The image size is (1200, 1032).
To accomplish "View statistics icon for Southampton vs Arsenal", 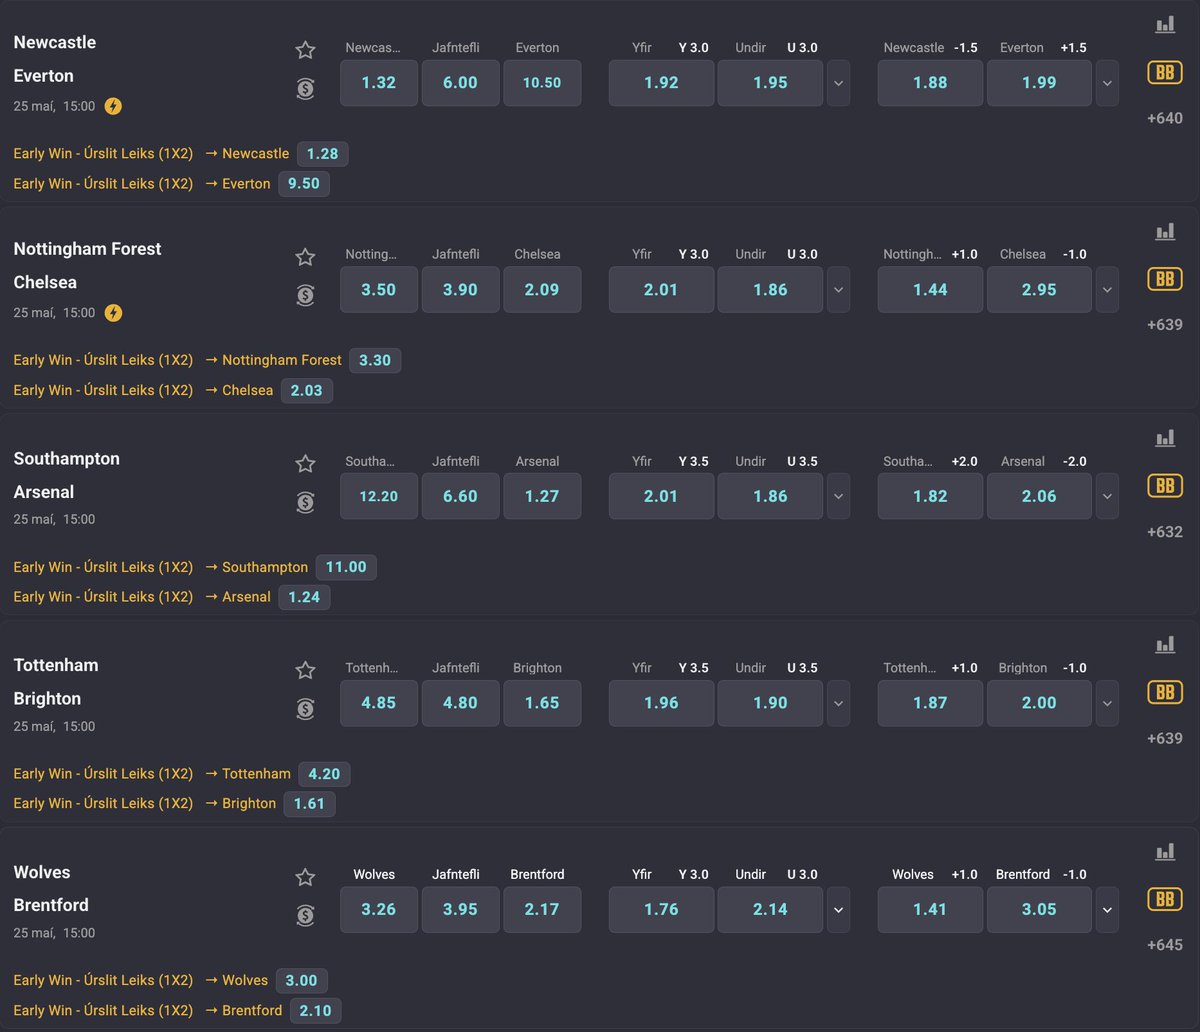I will [x=1165, y=438].
